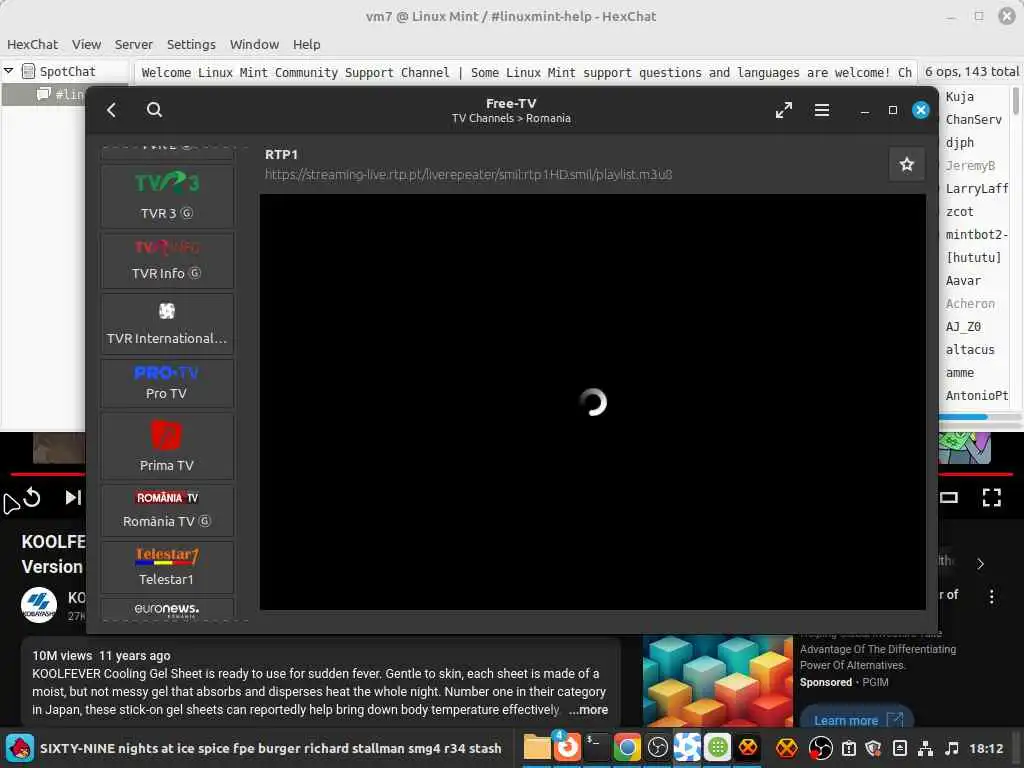Replay the YouTube video
Screen dimensions: 1024x768
point(32,498)
